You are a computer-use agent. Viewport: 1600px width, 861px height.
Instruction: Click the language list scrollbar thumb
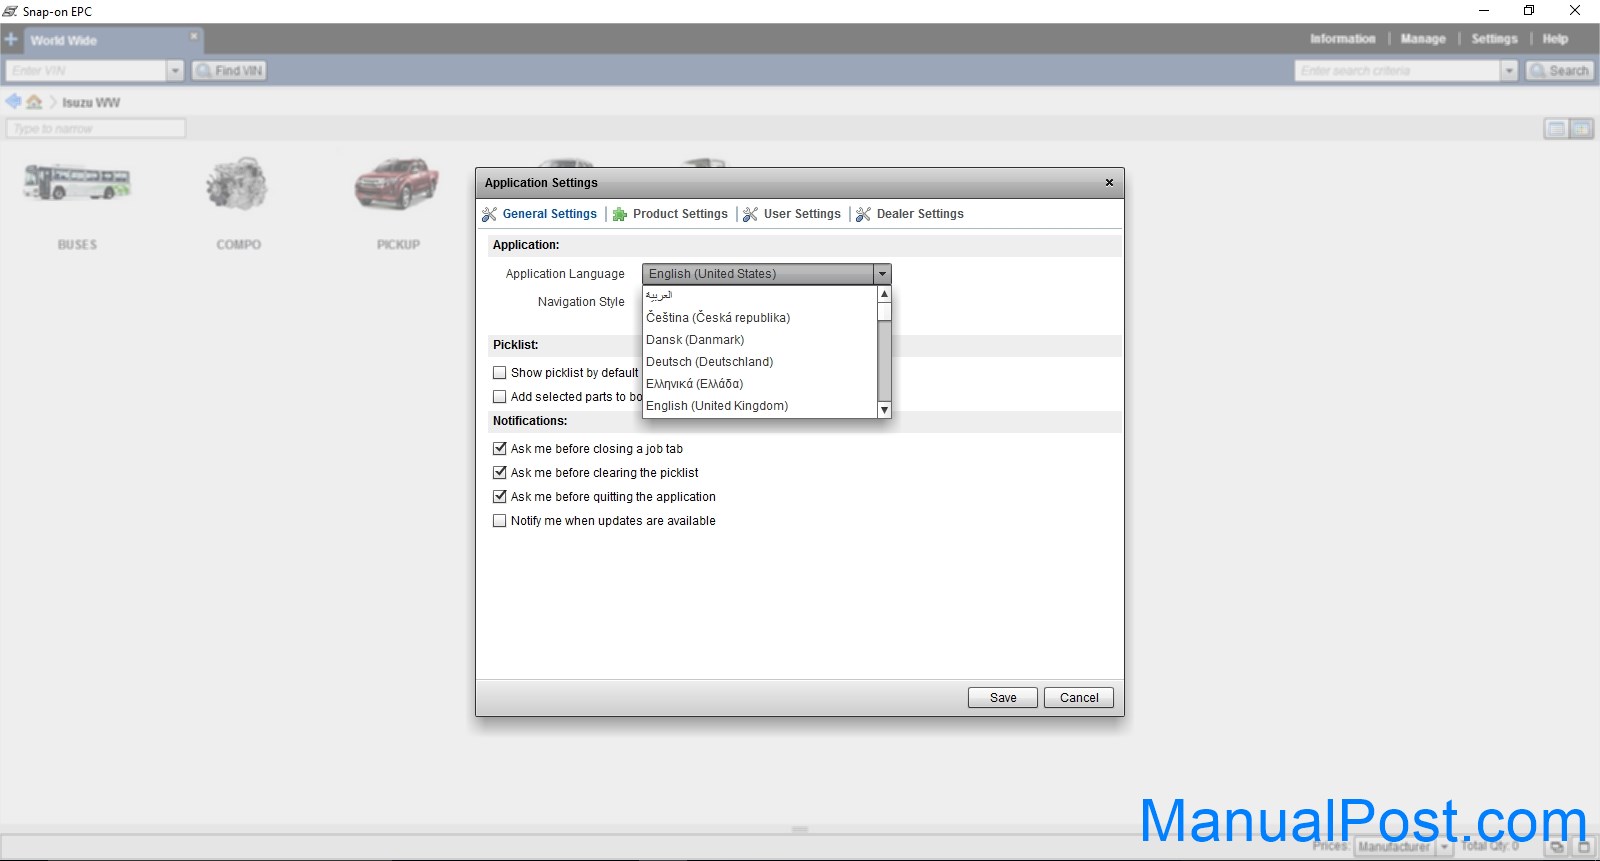coord(884,311)
